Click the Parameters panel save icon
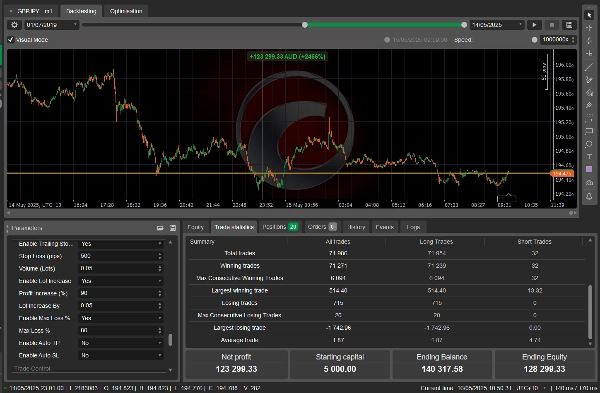This screenshot has width=600, height=393. [x=173, y=228]
